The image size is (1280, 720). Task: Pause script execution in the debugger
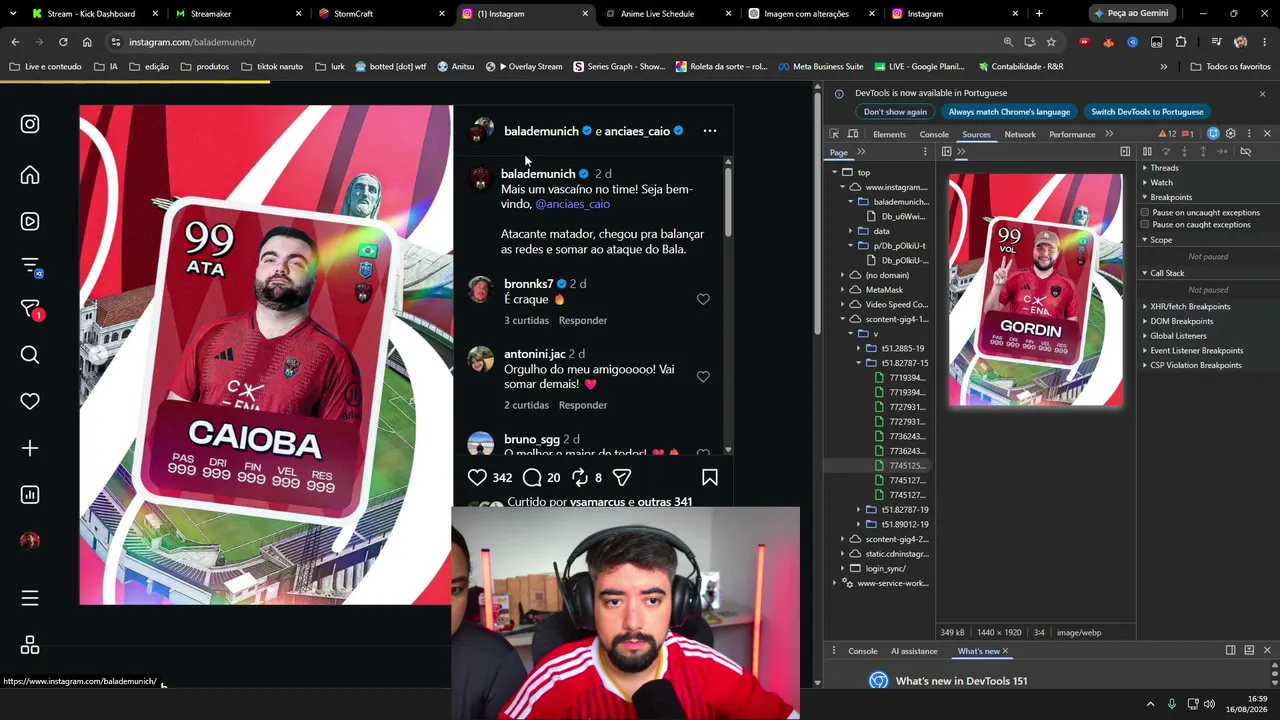[x=1147, y=152]
